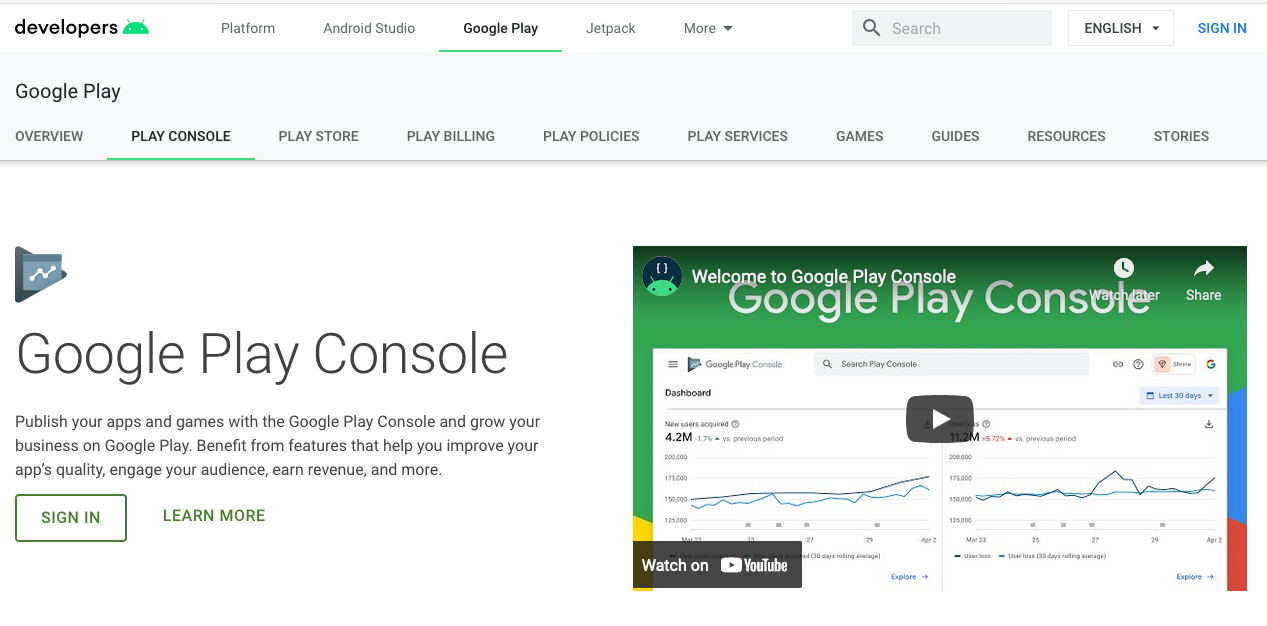The image size is (1267, 626).
Task: Open the Jetpack navigation tab
Action: coord(611,28)
